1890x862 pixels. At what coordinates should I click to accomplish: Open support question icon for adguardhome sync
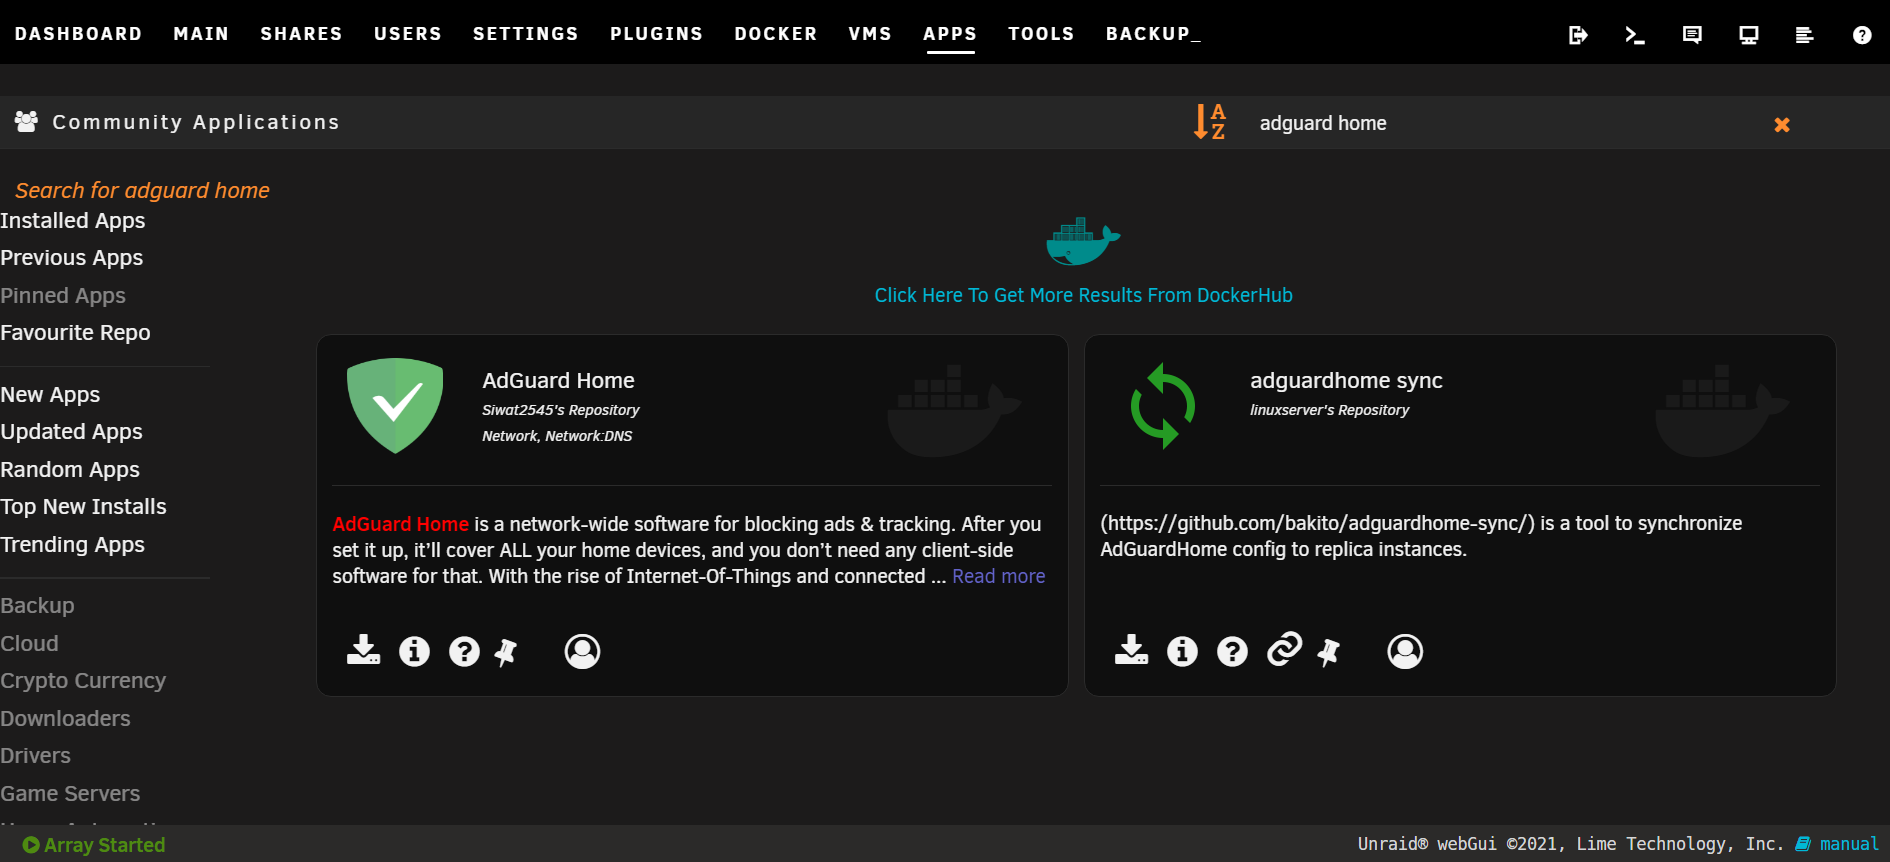1232,651
